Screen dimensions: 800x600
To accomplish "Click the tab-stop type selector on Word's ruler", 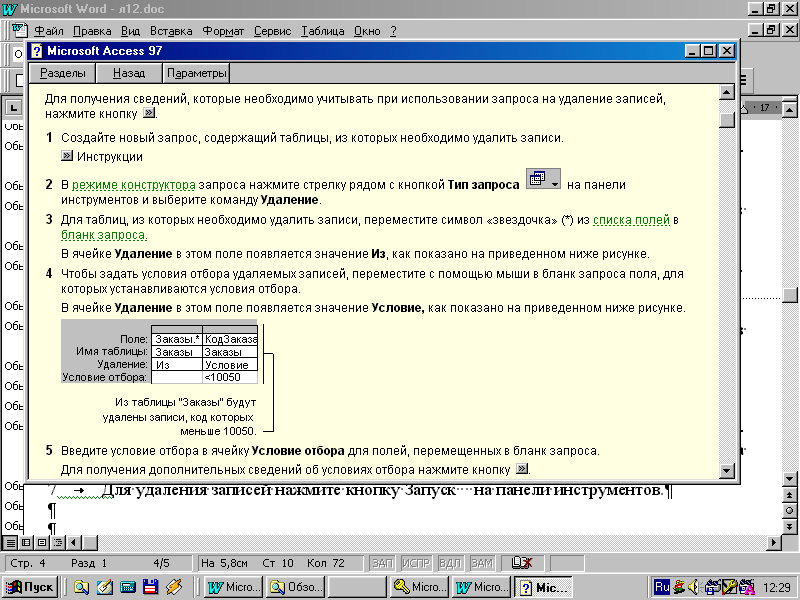I will [13, 108].
